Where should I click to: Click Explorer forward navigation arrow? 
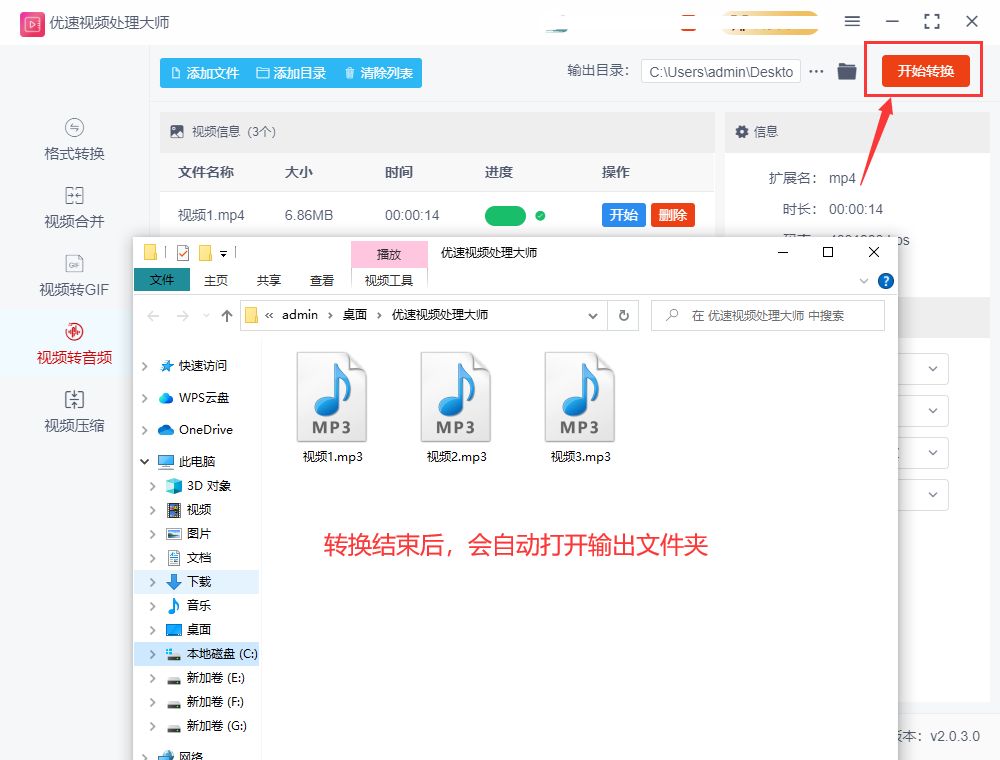[182, 316]
